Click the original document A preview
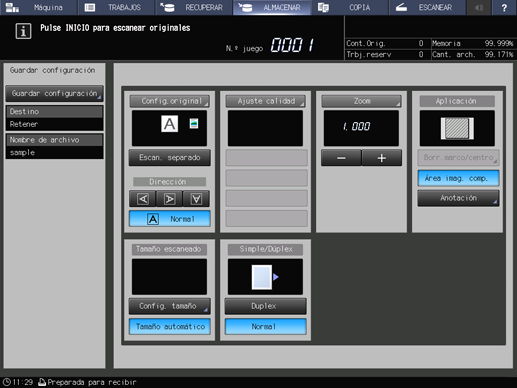Viewport: 517px width, 388px height. (x=170, y=124)
